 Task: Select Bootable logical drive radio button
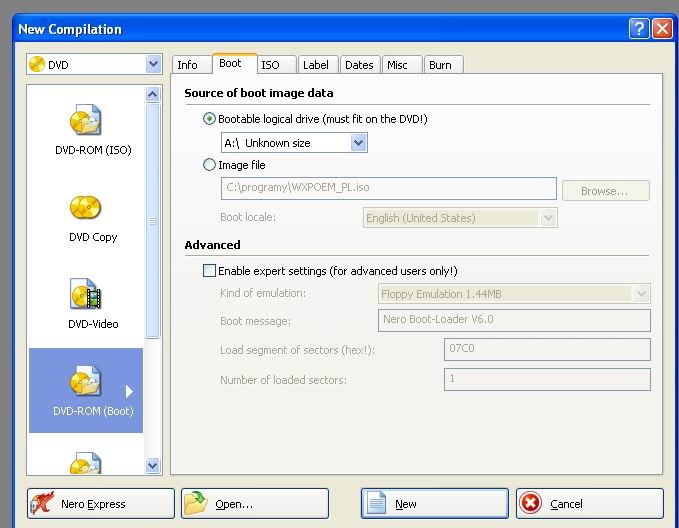pyautogui.click(x=209, y=119)
